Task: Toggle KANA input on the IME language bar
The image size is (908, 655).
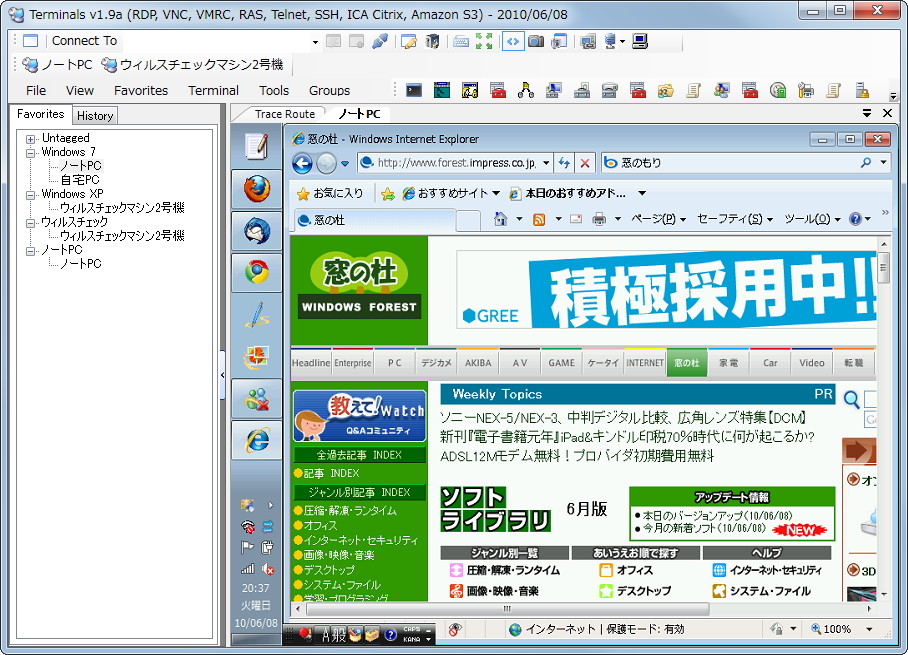Action: (411, 640)
